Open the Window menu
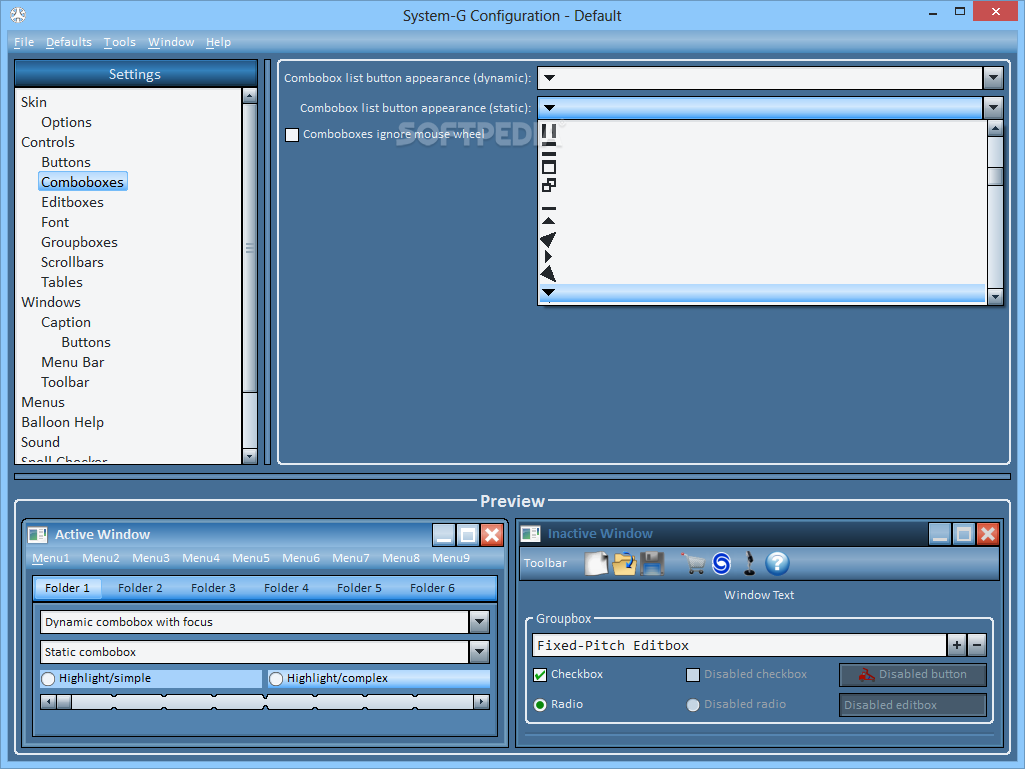Viewport: 1025px width, 769px height. (x=171, y=42)
